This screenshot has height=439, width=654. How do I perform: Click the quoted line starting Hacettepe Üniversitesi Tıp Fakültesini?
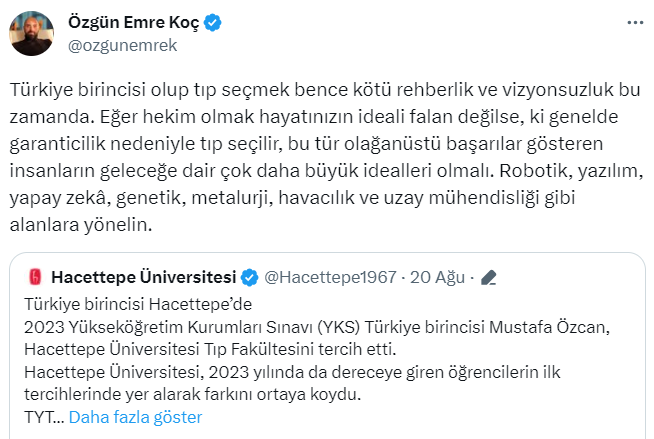pyautogui.click(x=209, y=348)
